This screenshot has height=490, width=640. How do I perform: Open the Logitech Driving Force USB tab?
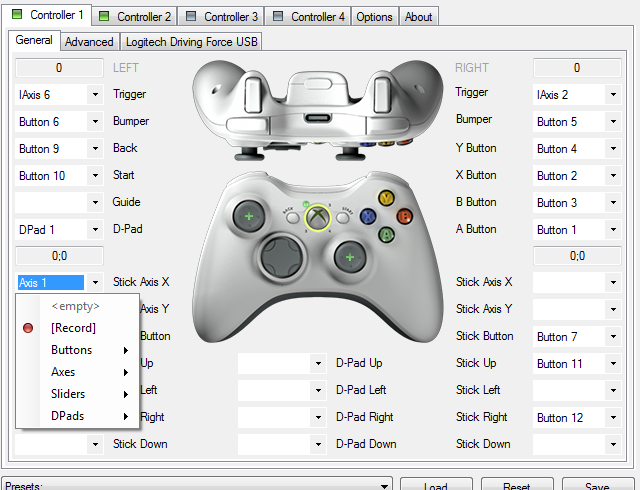pyautogui.click(x=191, y=42)
